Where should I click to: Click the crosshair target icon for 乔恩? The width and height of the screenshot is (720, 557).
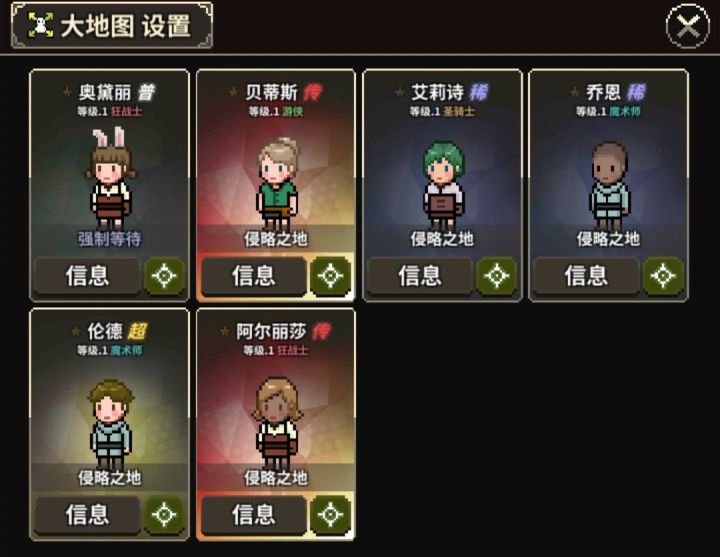(x=663, y=276)
